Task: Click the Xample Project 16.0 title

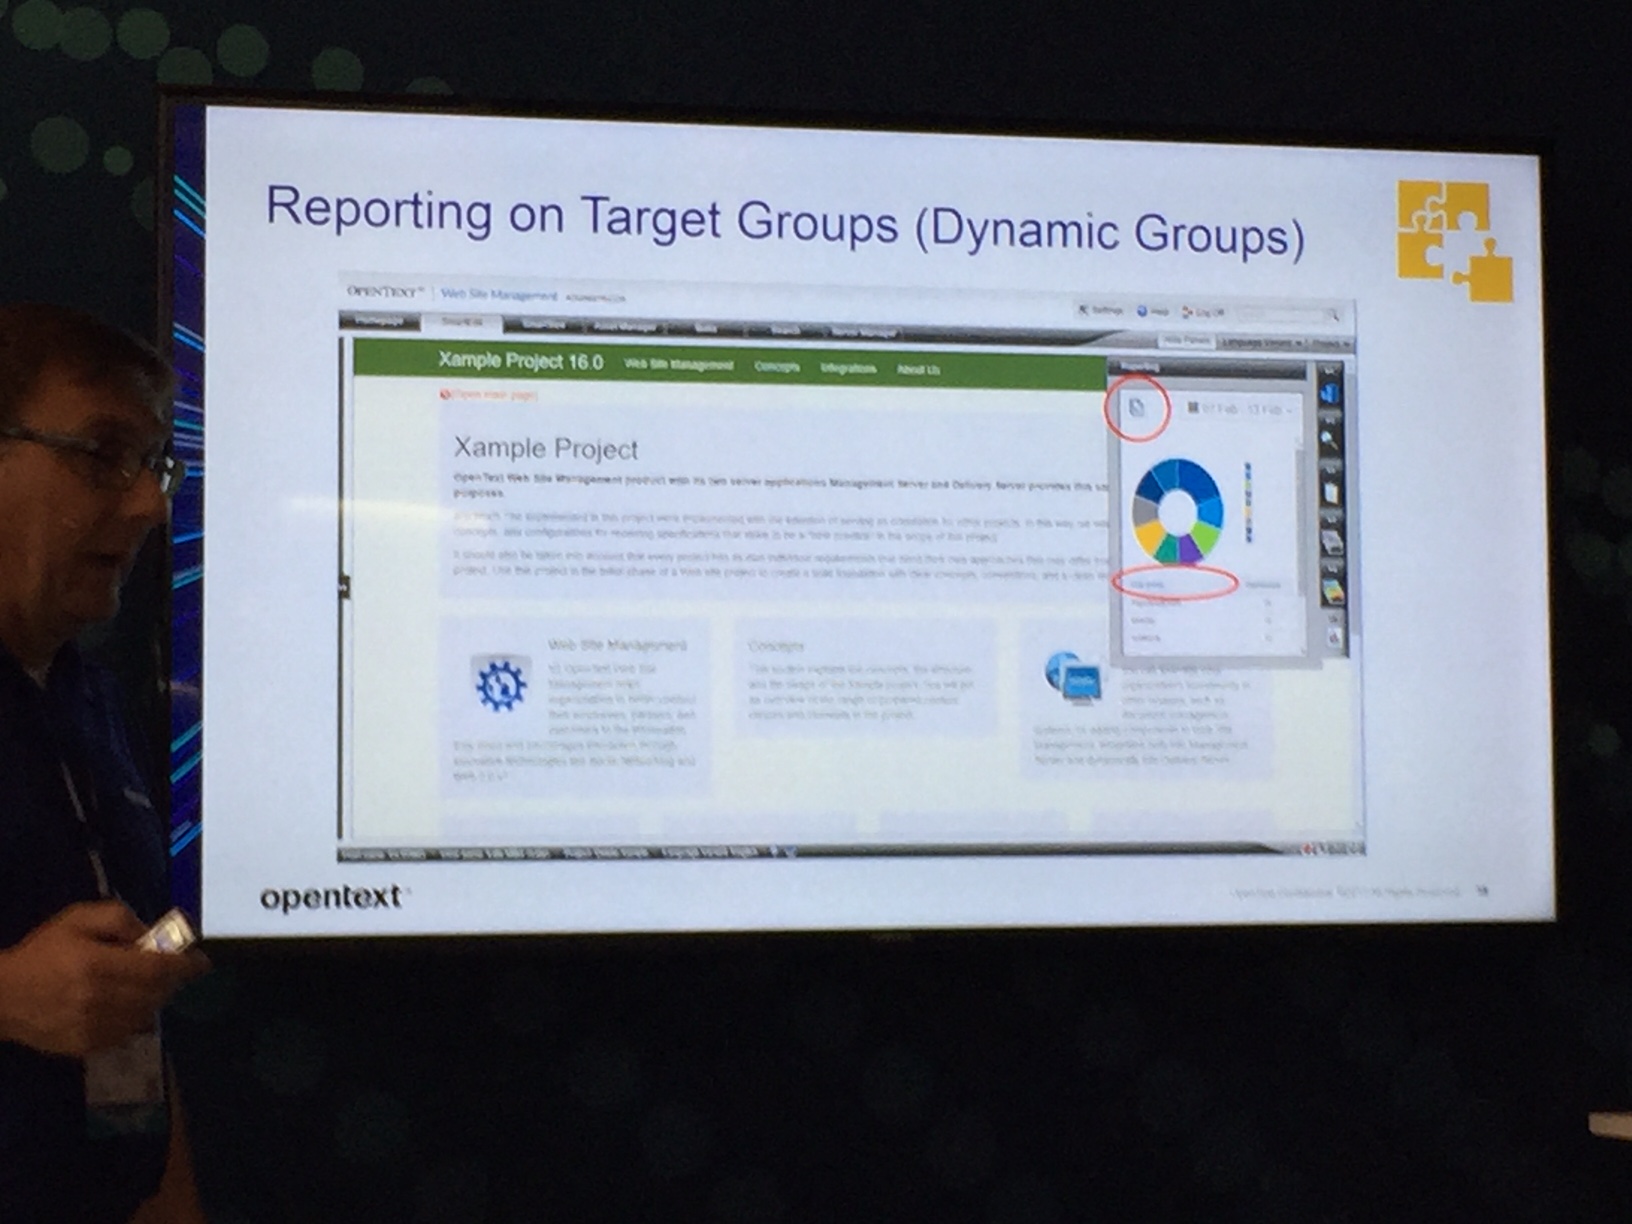Action: [520, 361]
